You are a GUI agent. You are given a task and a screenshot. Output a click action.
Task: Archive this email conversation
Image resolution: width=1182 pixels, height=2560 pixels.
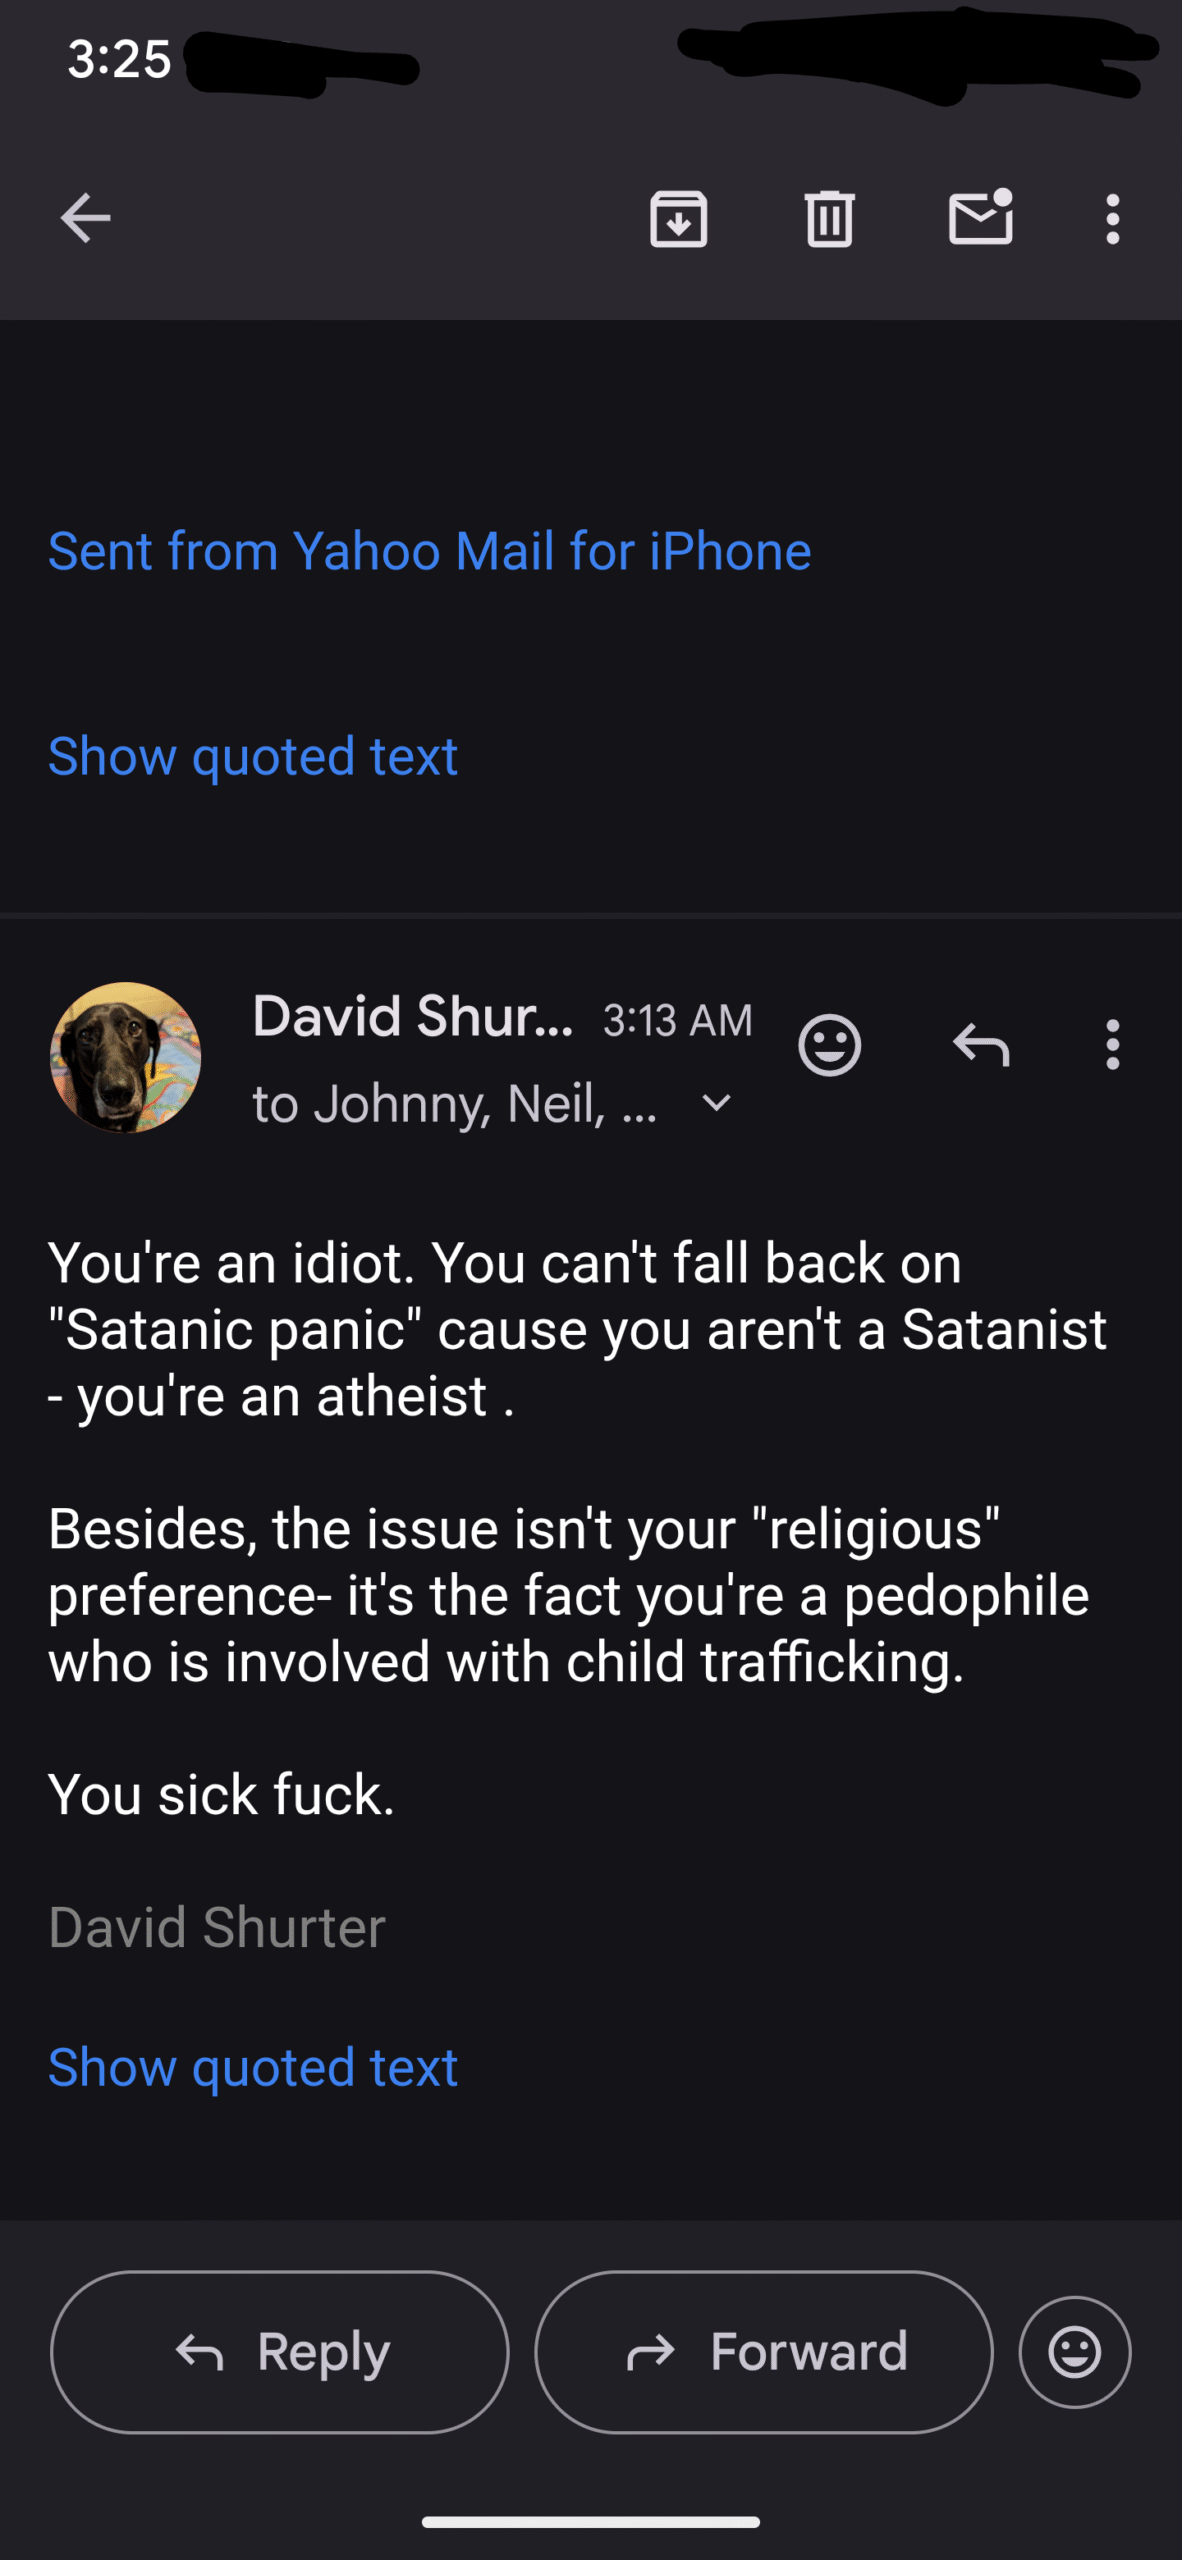pos(679,218)
